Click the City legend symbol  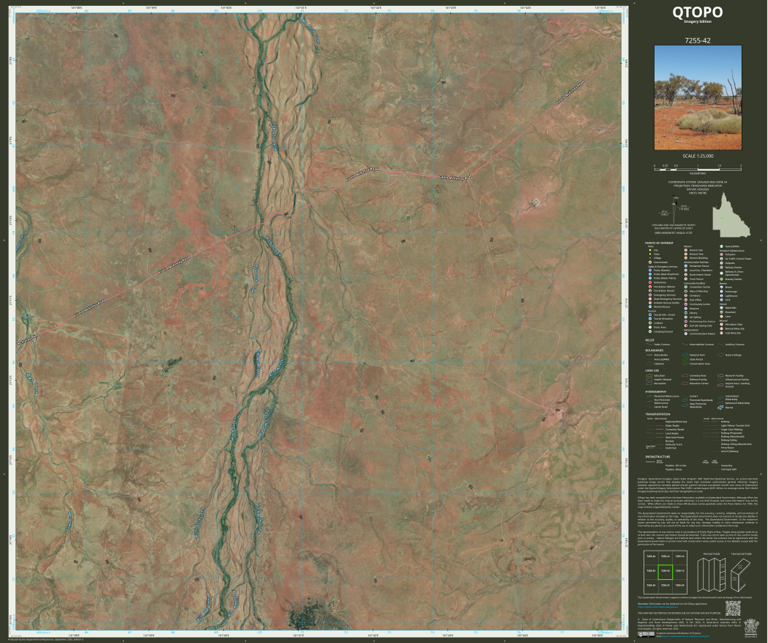(x=650, y=250)
